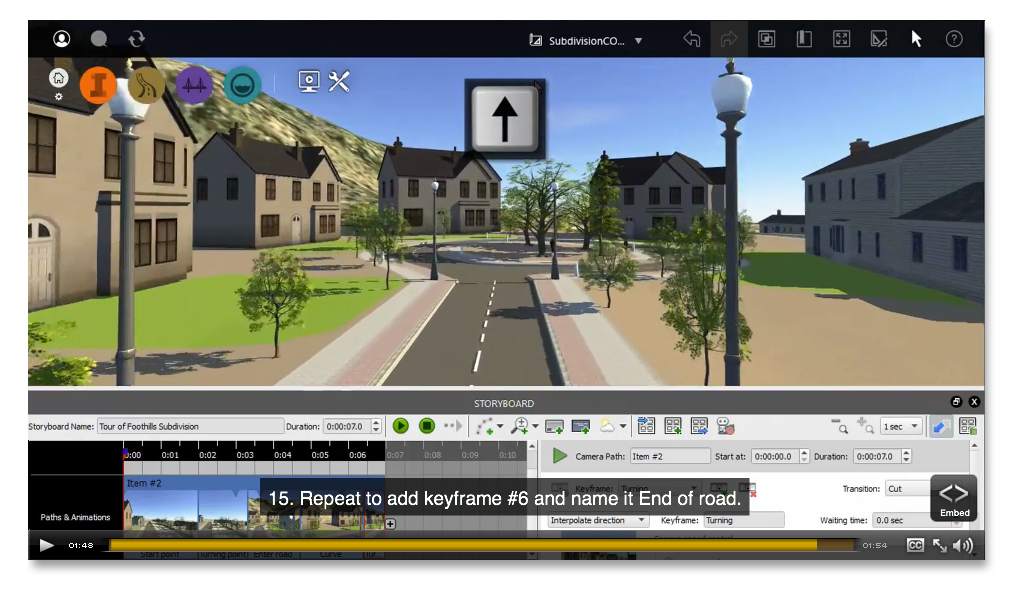Open the SubdivisionCO model dropdown
This screenshot has height=615, width=1034.
(638, 41)
